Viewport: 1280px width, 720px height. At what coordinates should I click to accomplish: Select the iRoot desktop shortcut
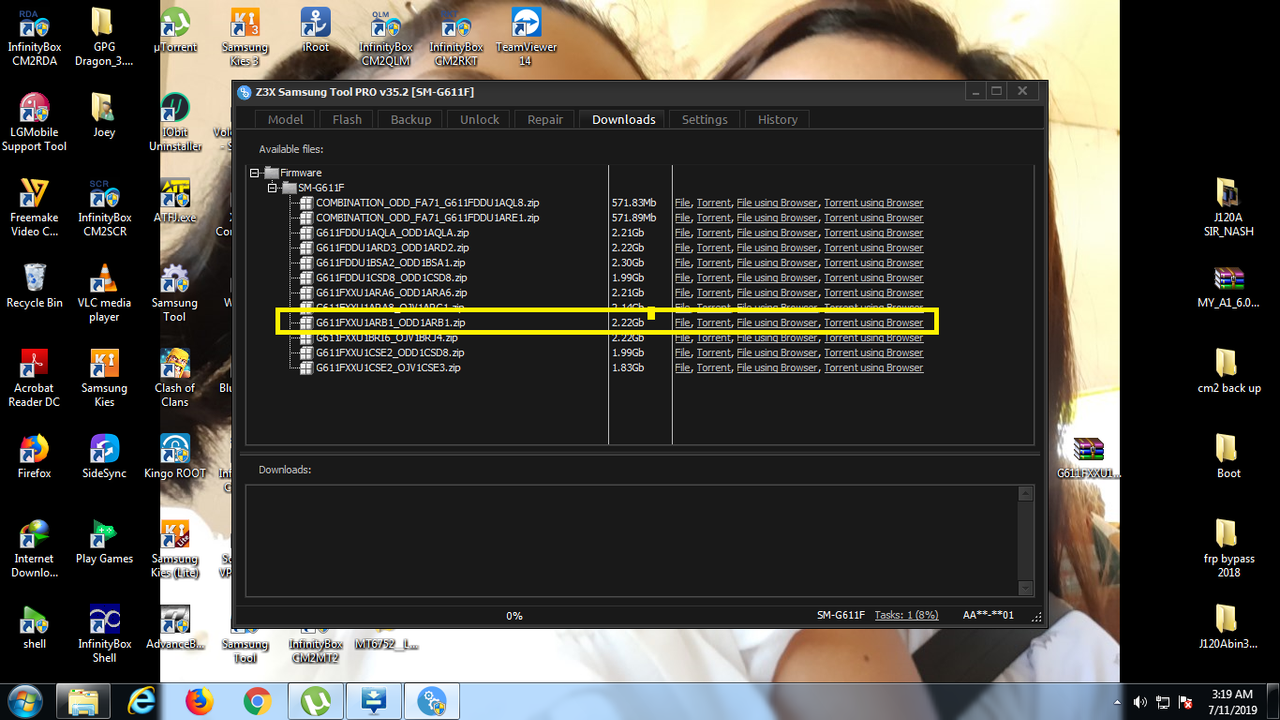(x=316, y=31)
